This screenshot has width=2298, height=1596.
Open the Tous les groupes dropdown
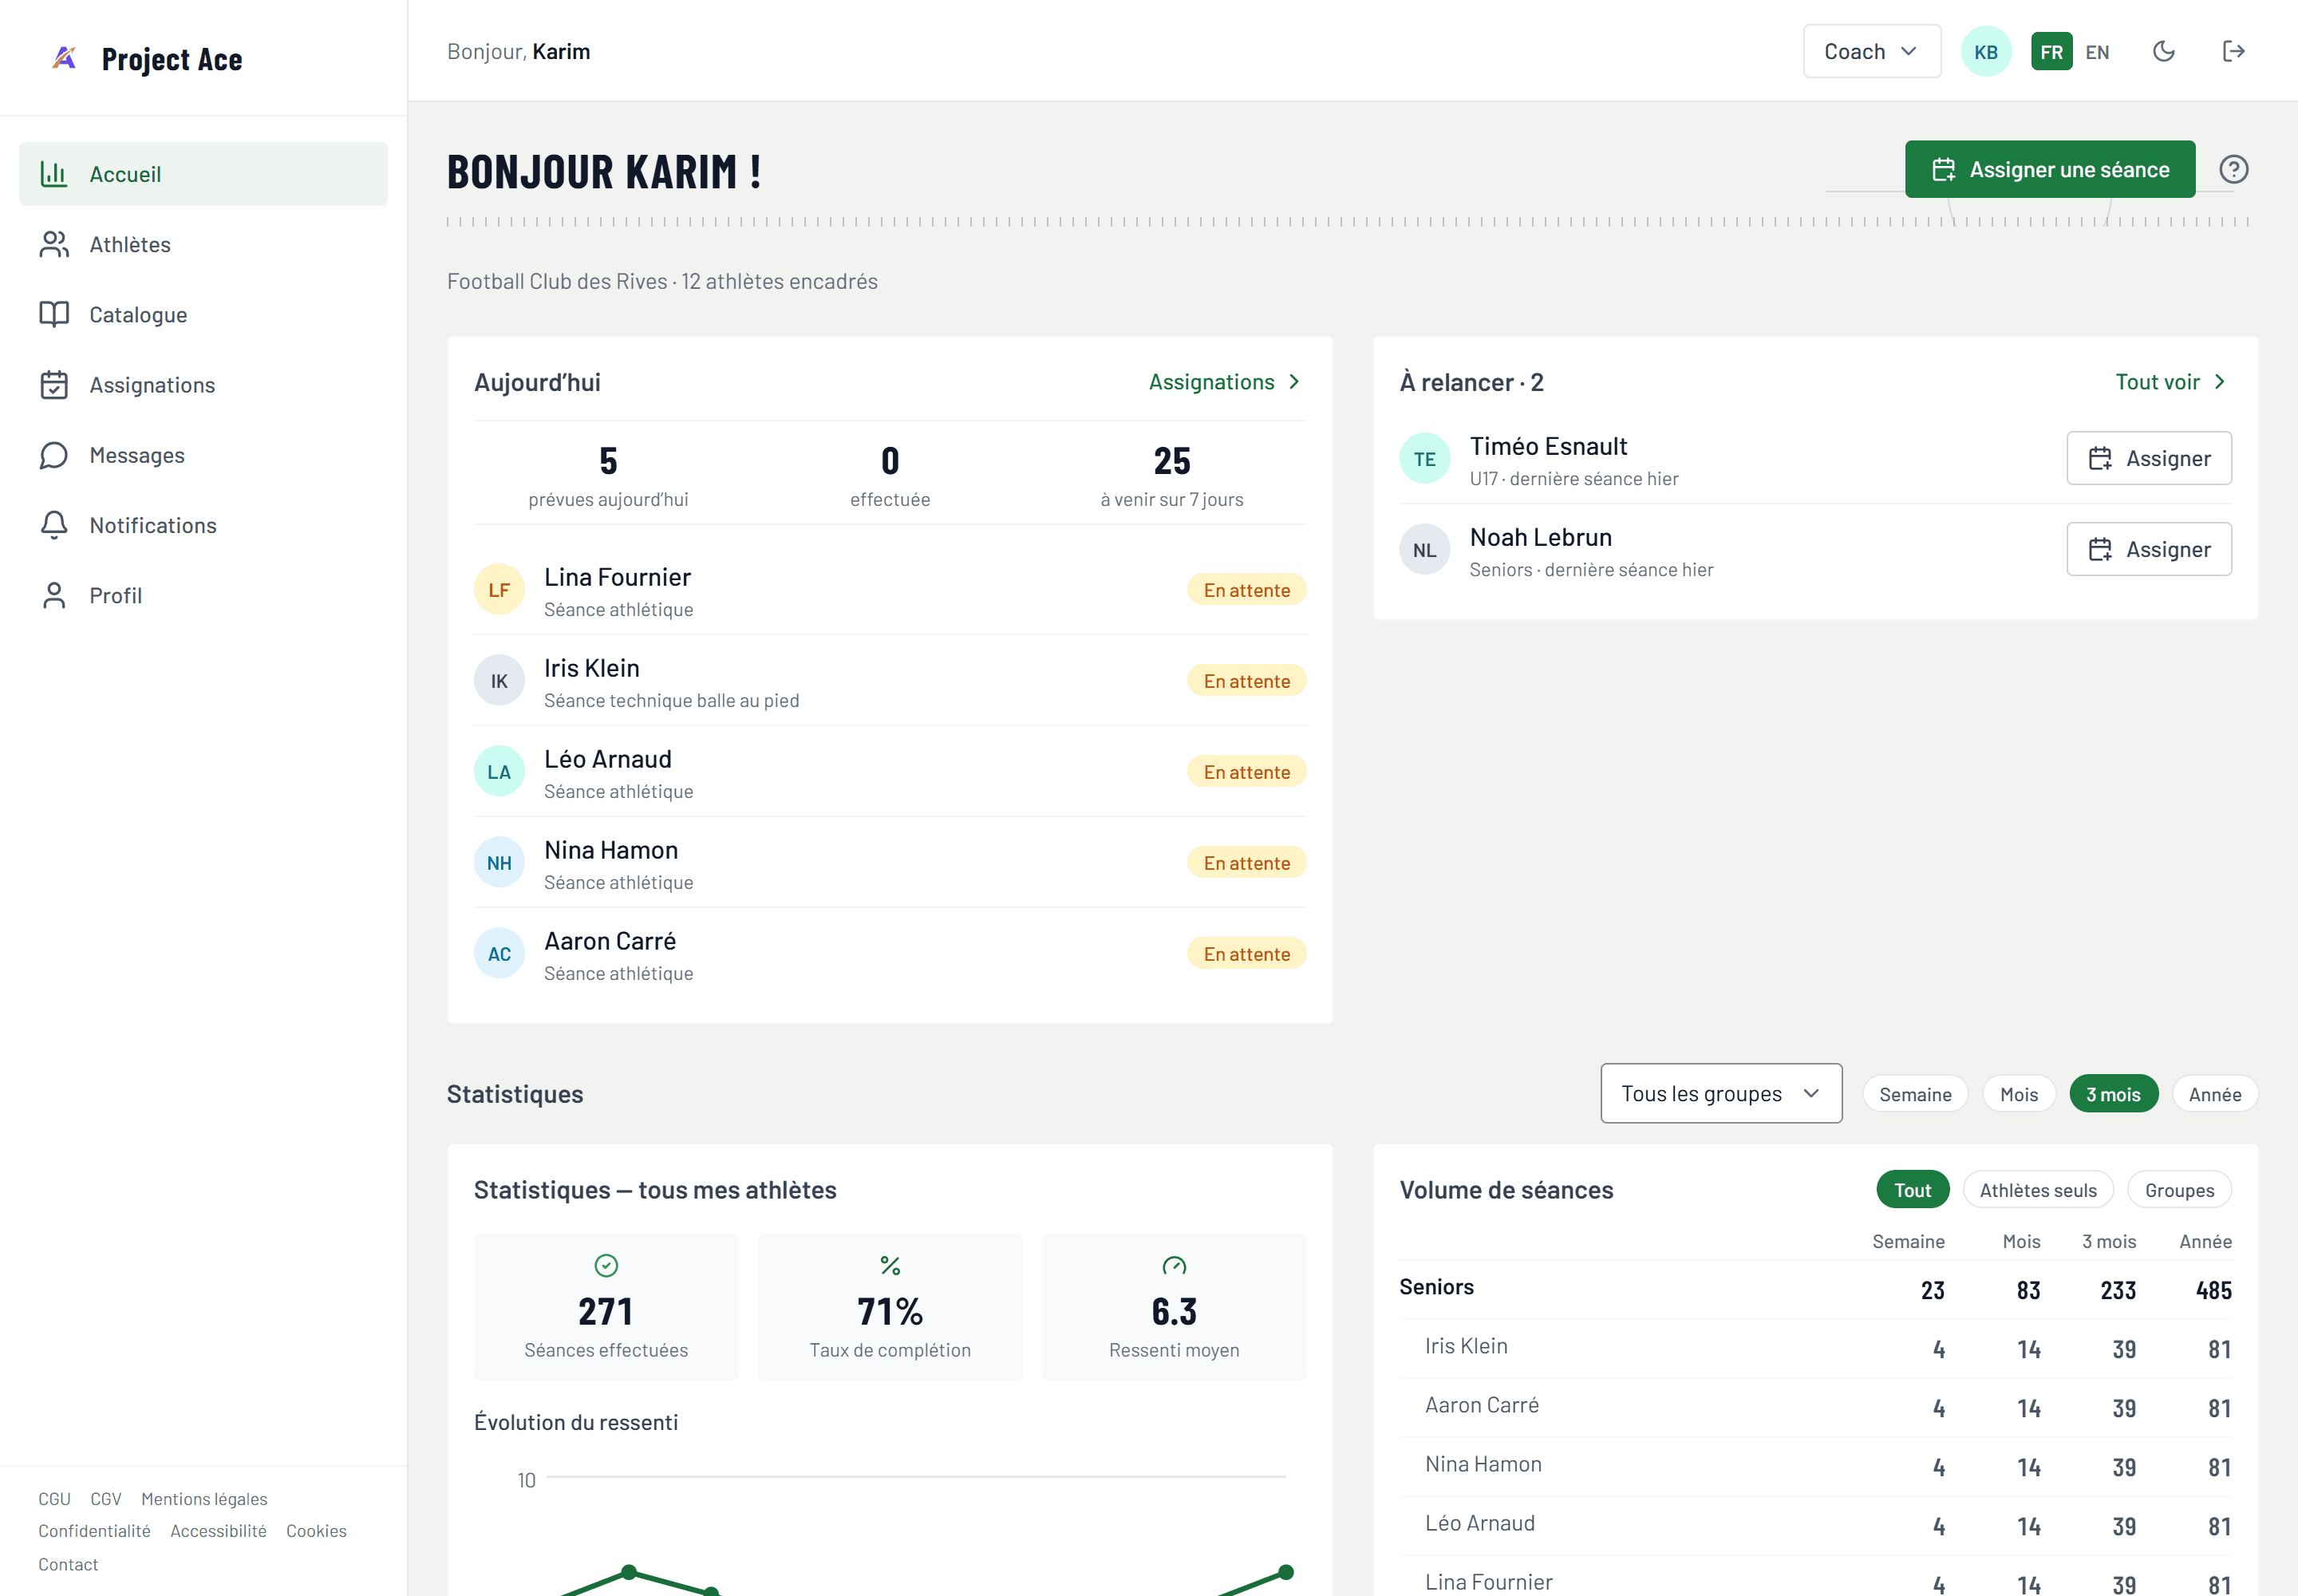pos(1721,1093)
